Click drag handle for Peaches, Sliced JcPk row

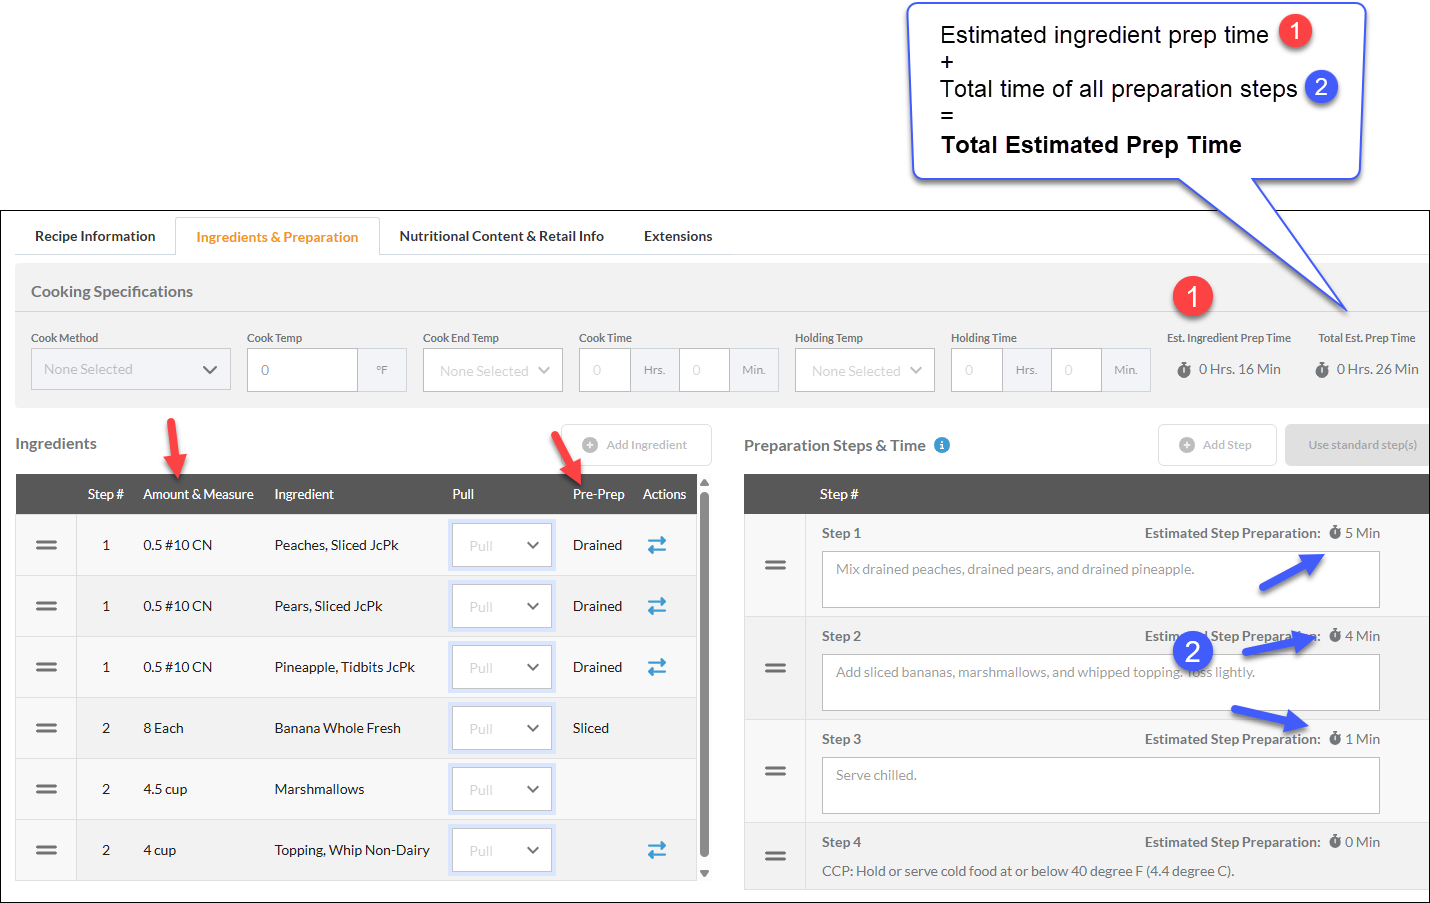click(46, 545)
